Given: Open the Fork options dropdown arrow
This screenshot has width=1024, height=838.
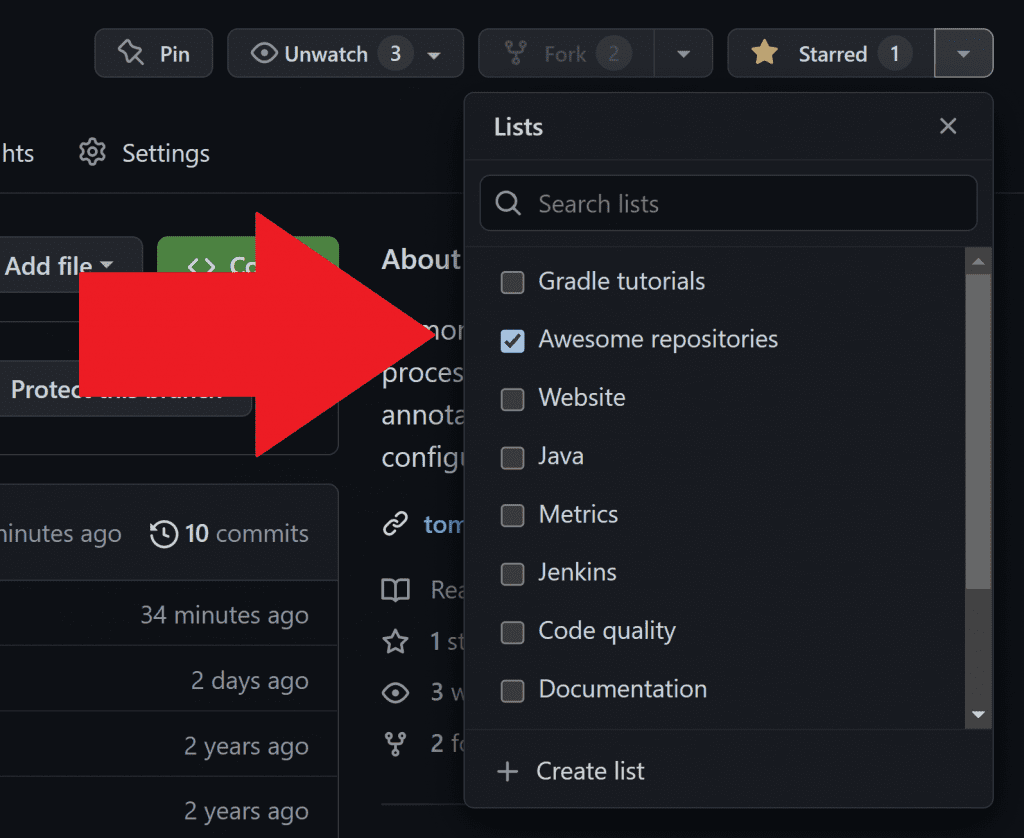Looking at the screenshot, I should [683, 54].
